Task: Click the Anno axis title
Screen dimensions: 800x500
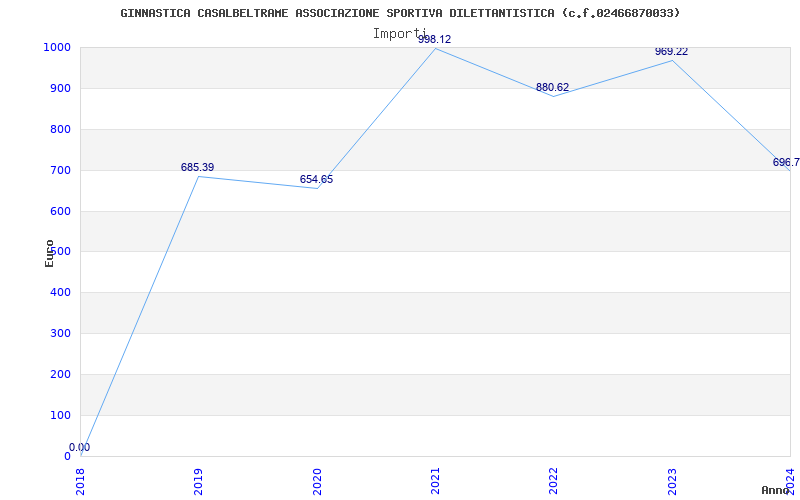Action: [776, 490]
